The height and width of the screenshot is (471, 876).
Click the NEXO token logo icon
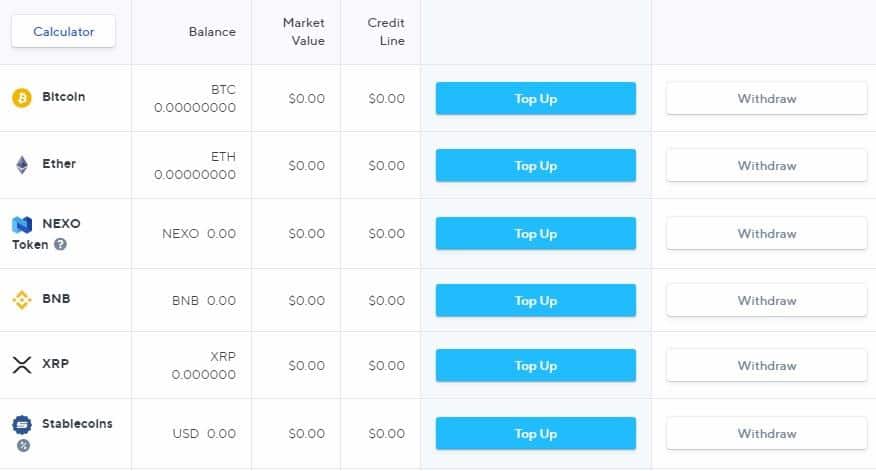pos(22,225)
